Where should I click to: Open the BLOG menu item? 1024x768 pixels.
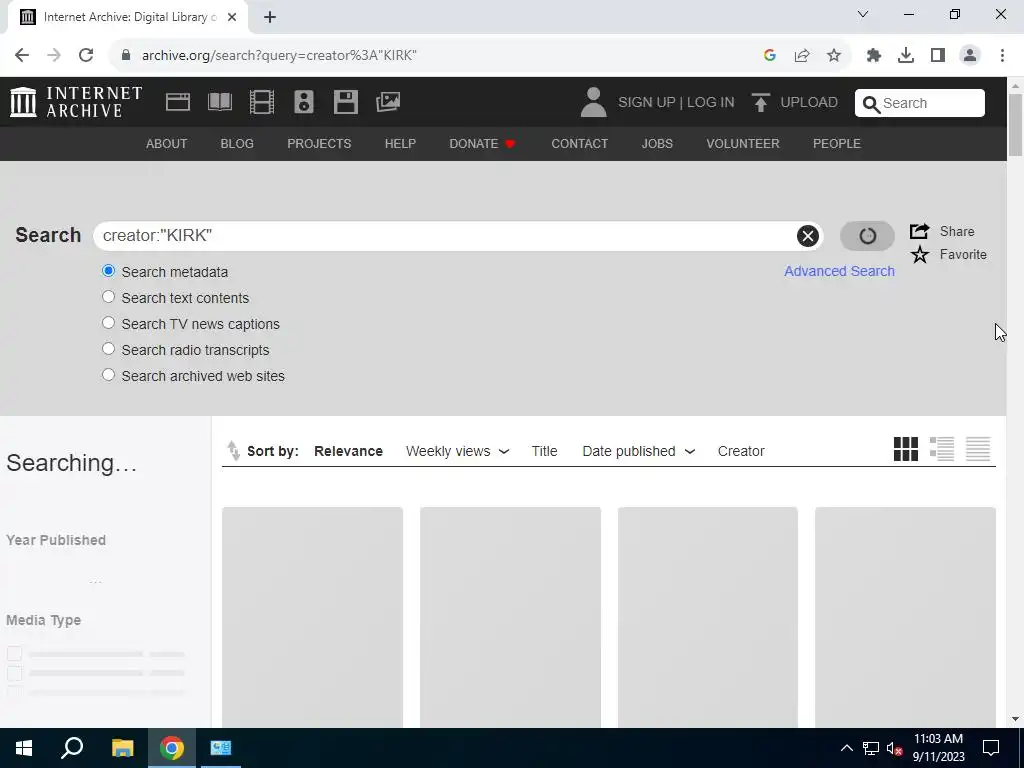click(x=237, y=144)
